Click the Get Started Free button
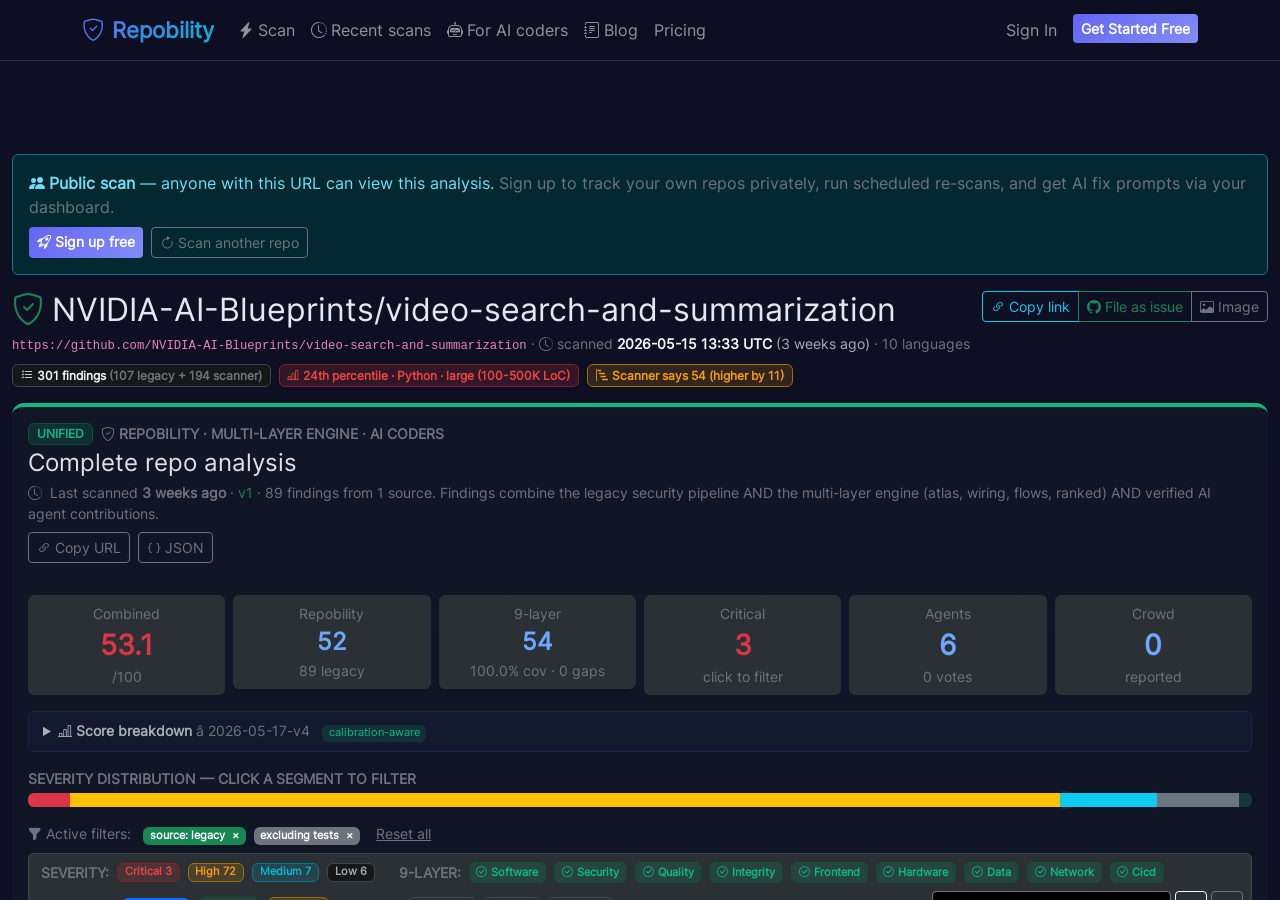Image resolution: width=1280 pixels, height=900 pixels. tap(1135, 29)
